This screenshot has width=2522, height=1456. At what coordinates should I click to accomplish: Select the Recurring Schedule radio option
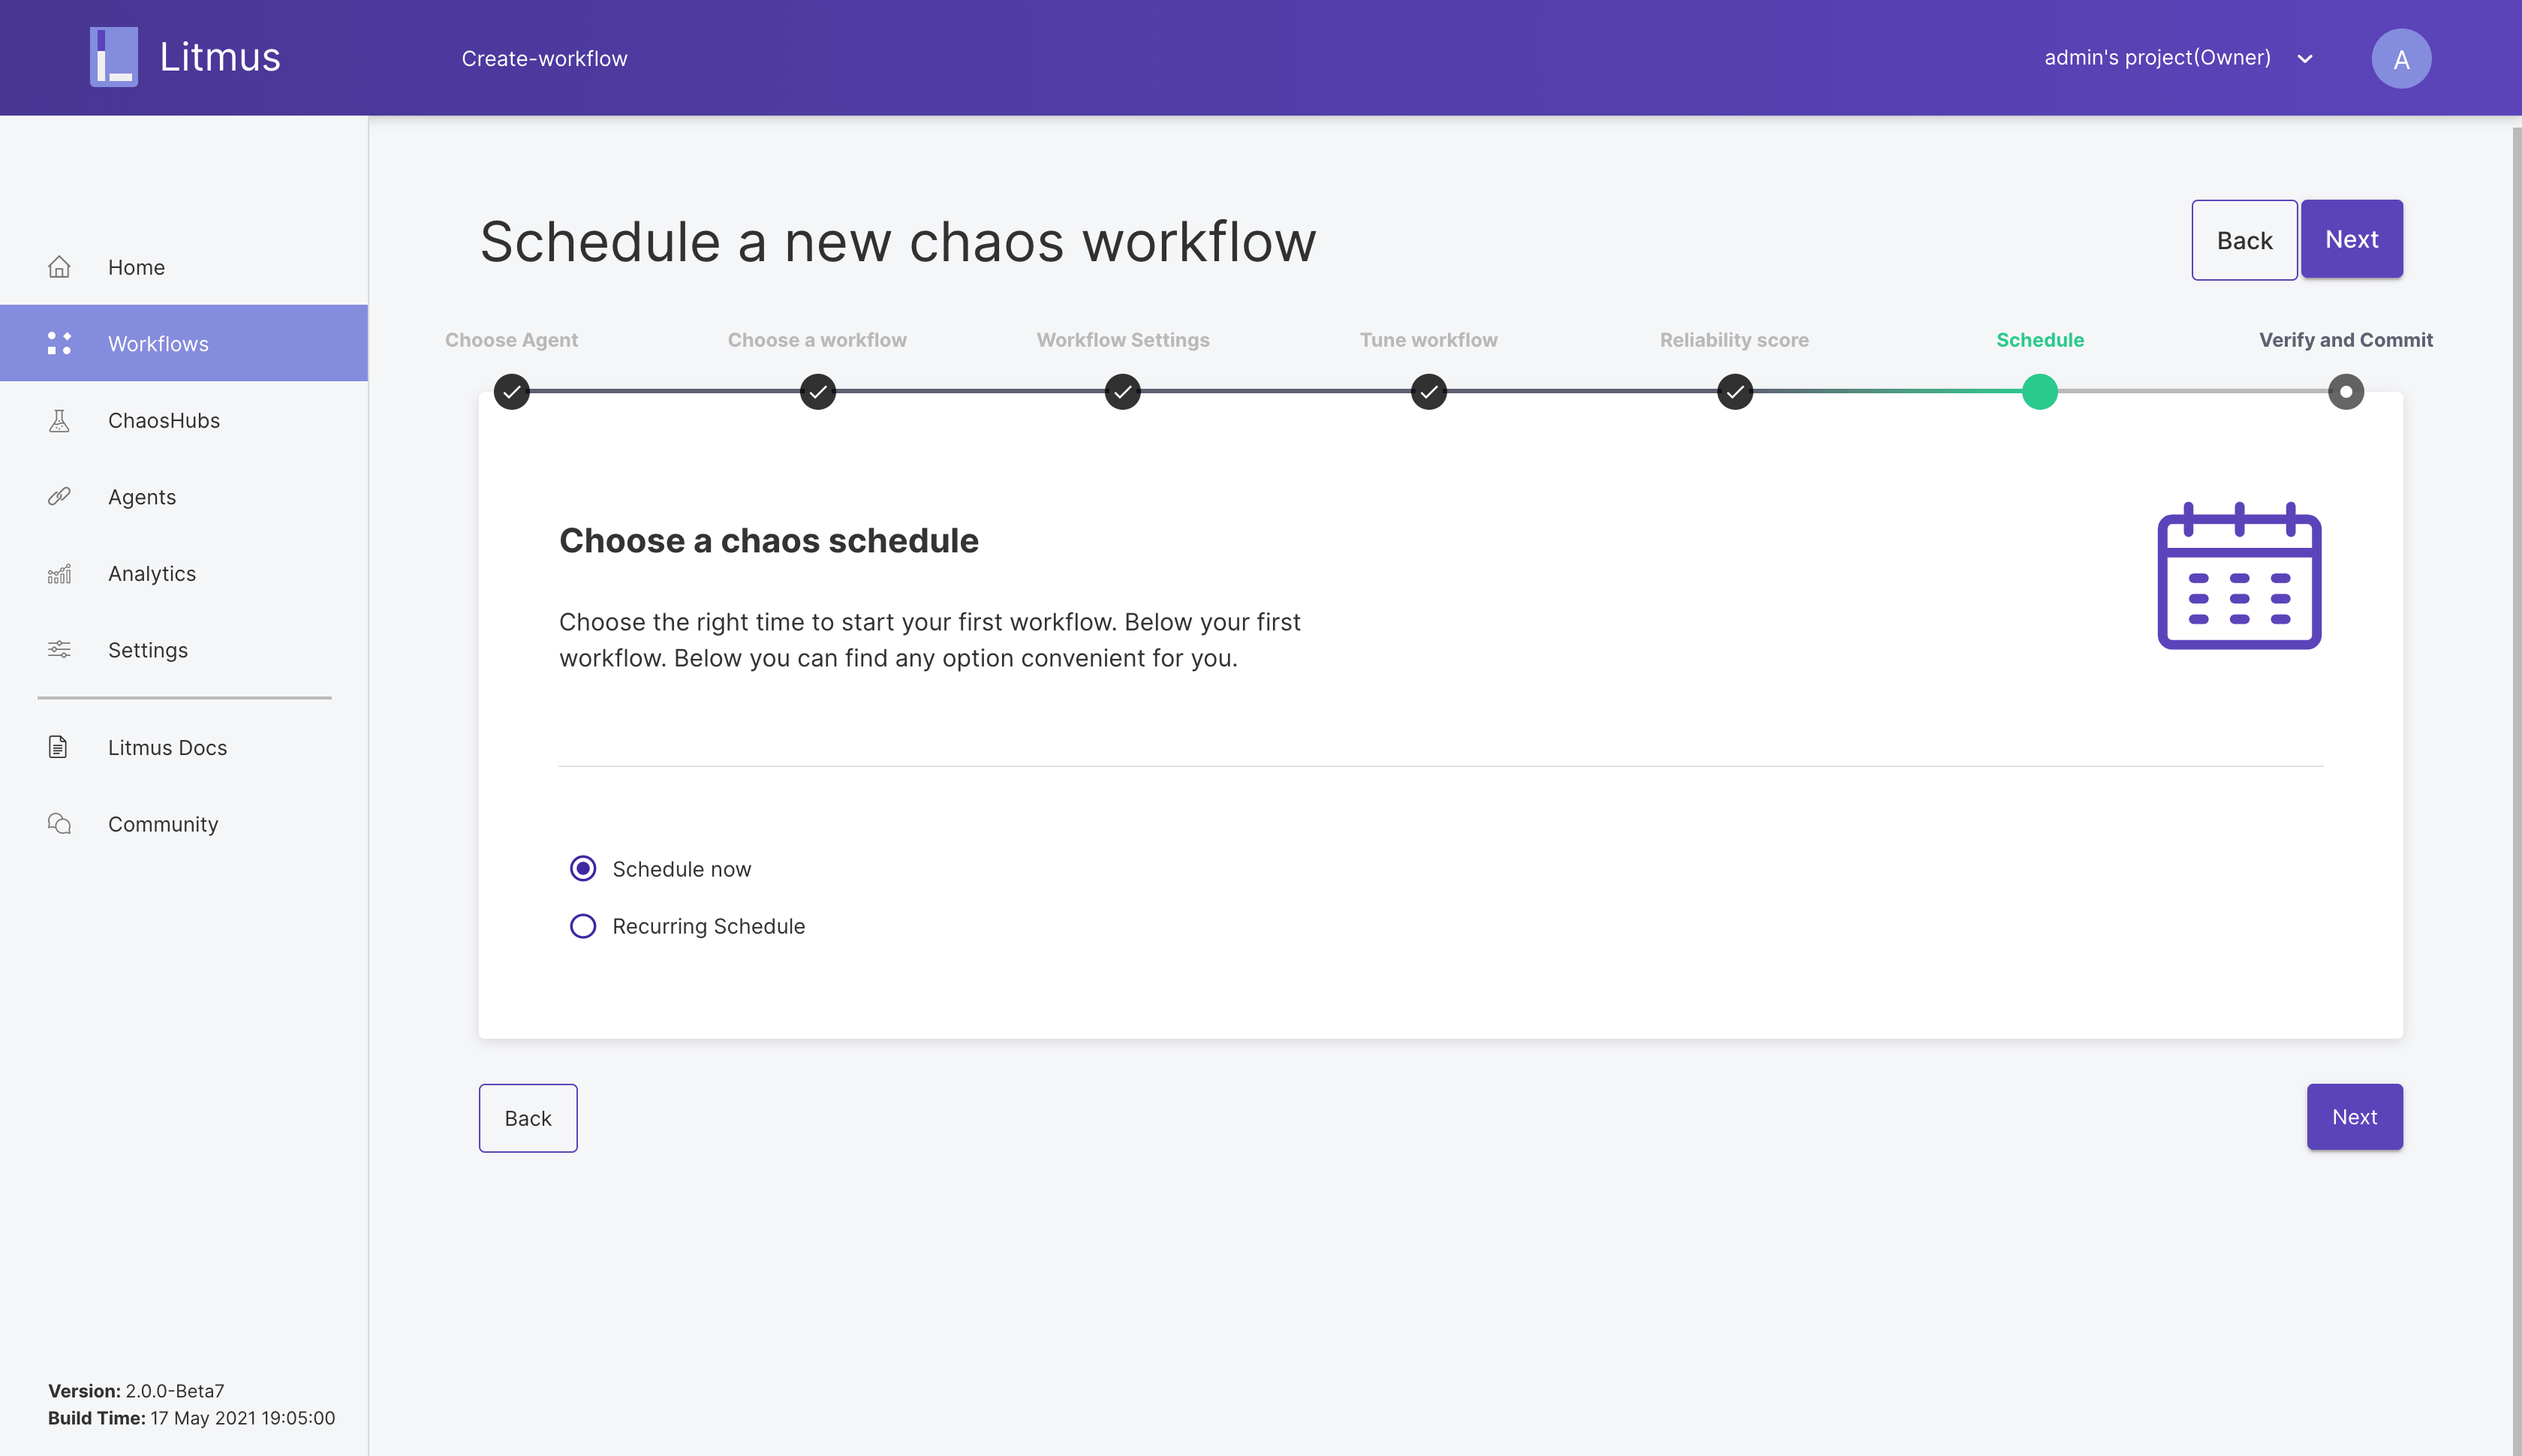click(x=583, y=926)
